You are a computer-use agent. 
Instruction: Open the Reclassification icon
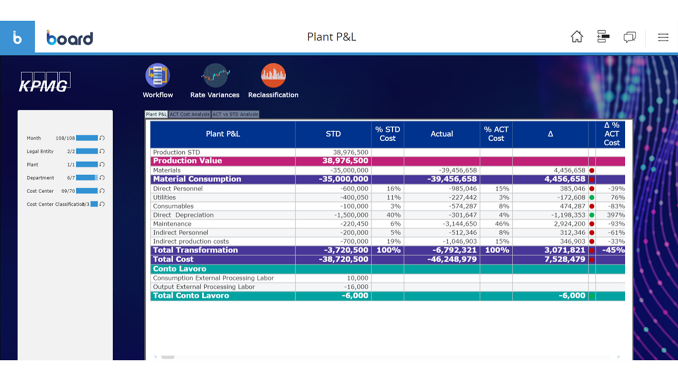(273, 76)
